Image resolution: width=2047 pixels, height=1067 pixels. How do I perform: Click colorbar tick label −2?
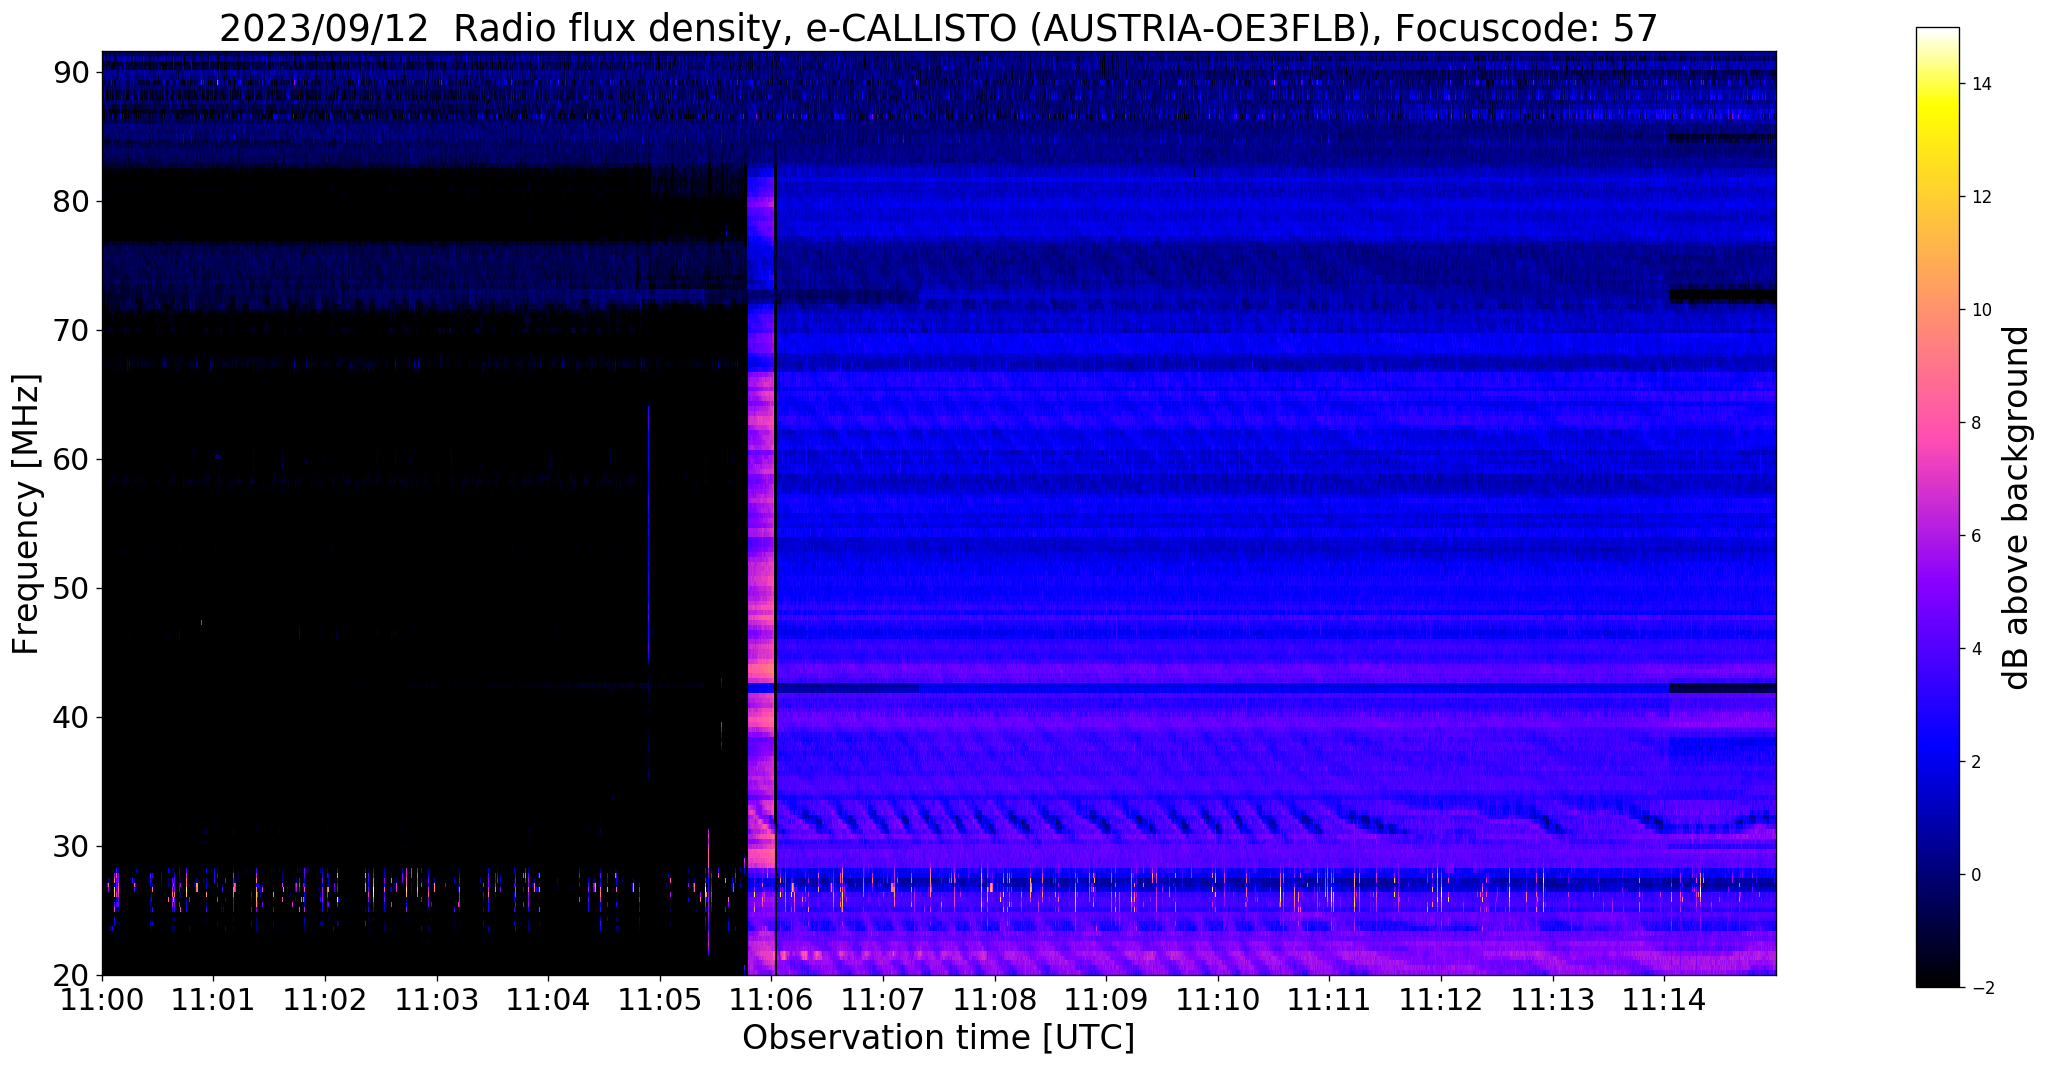1981,988
